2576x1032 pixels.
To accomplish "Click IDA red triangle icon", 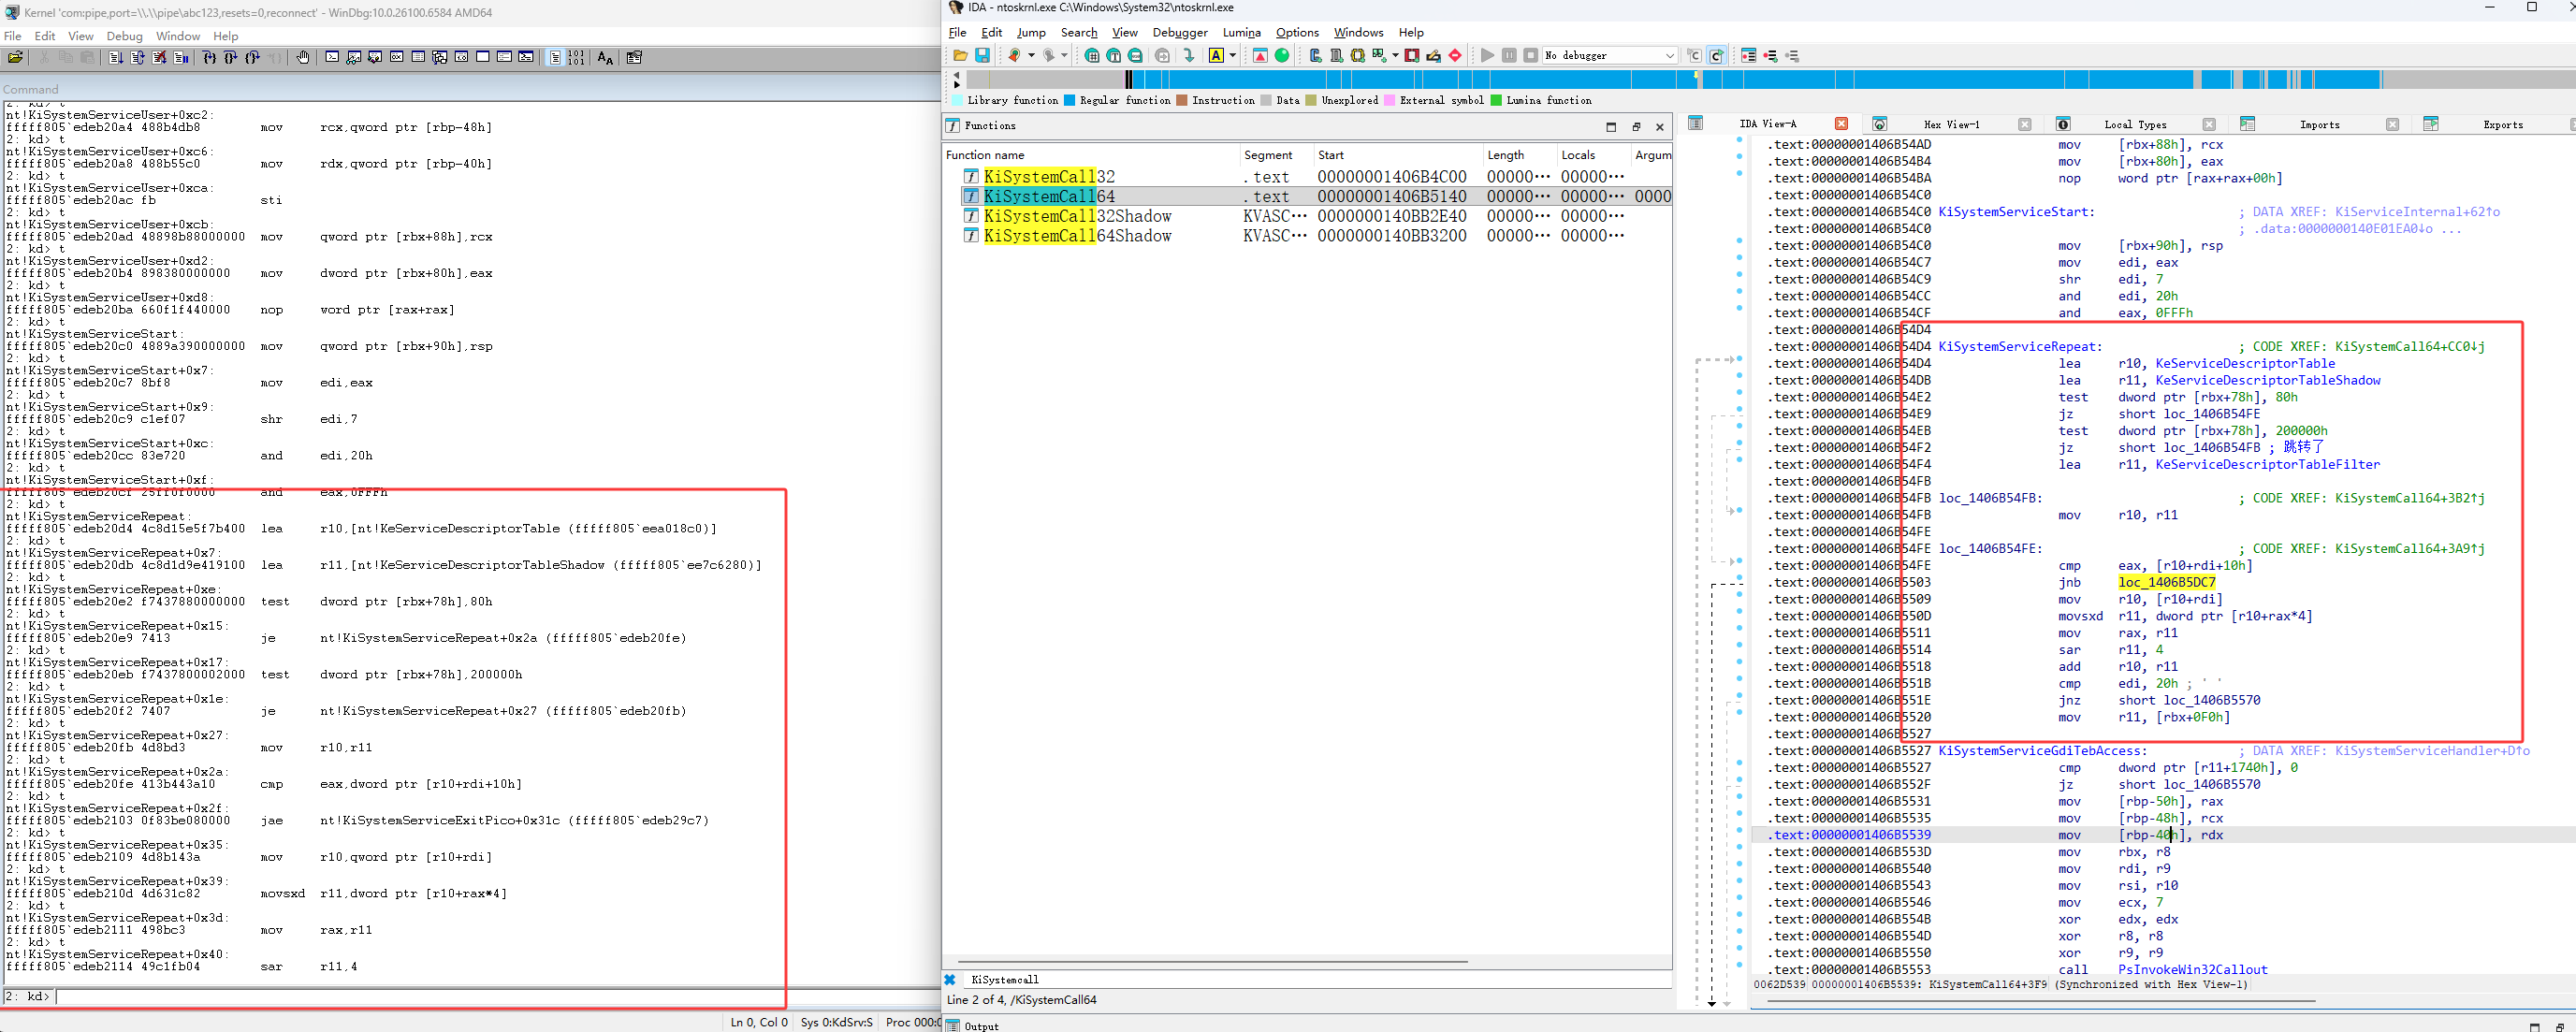I will pyautogui.click(x=1261, y=55).
